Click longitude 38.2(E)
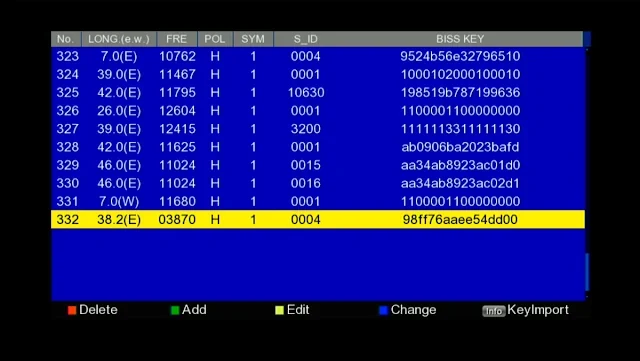This screenshot has width=640, height=361. point(119,219)
